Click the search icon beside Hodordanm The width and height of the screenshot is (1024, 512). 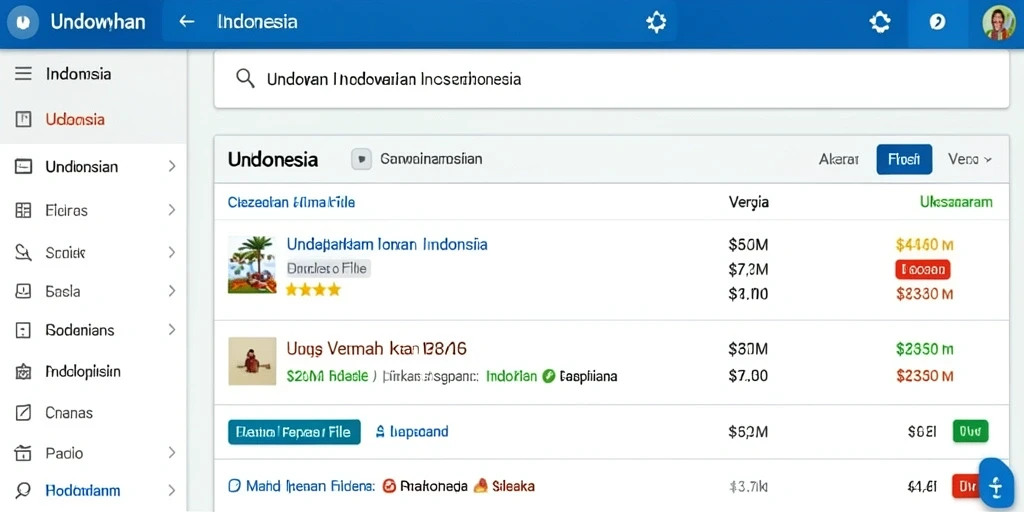[24, 490]
